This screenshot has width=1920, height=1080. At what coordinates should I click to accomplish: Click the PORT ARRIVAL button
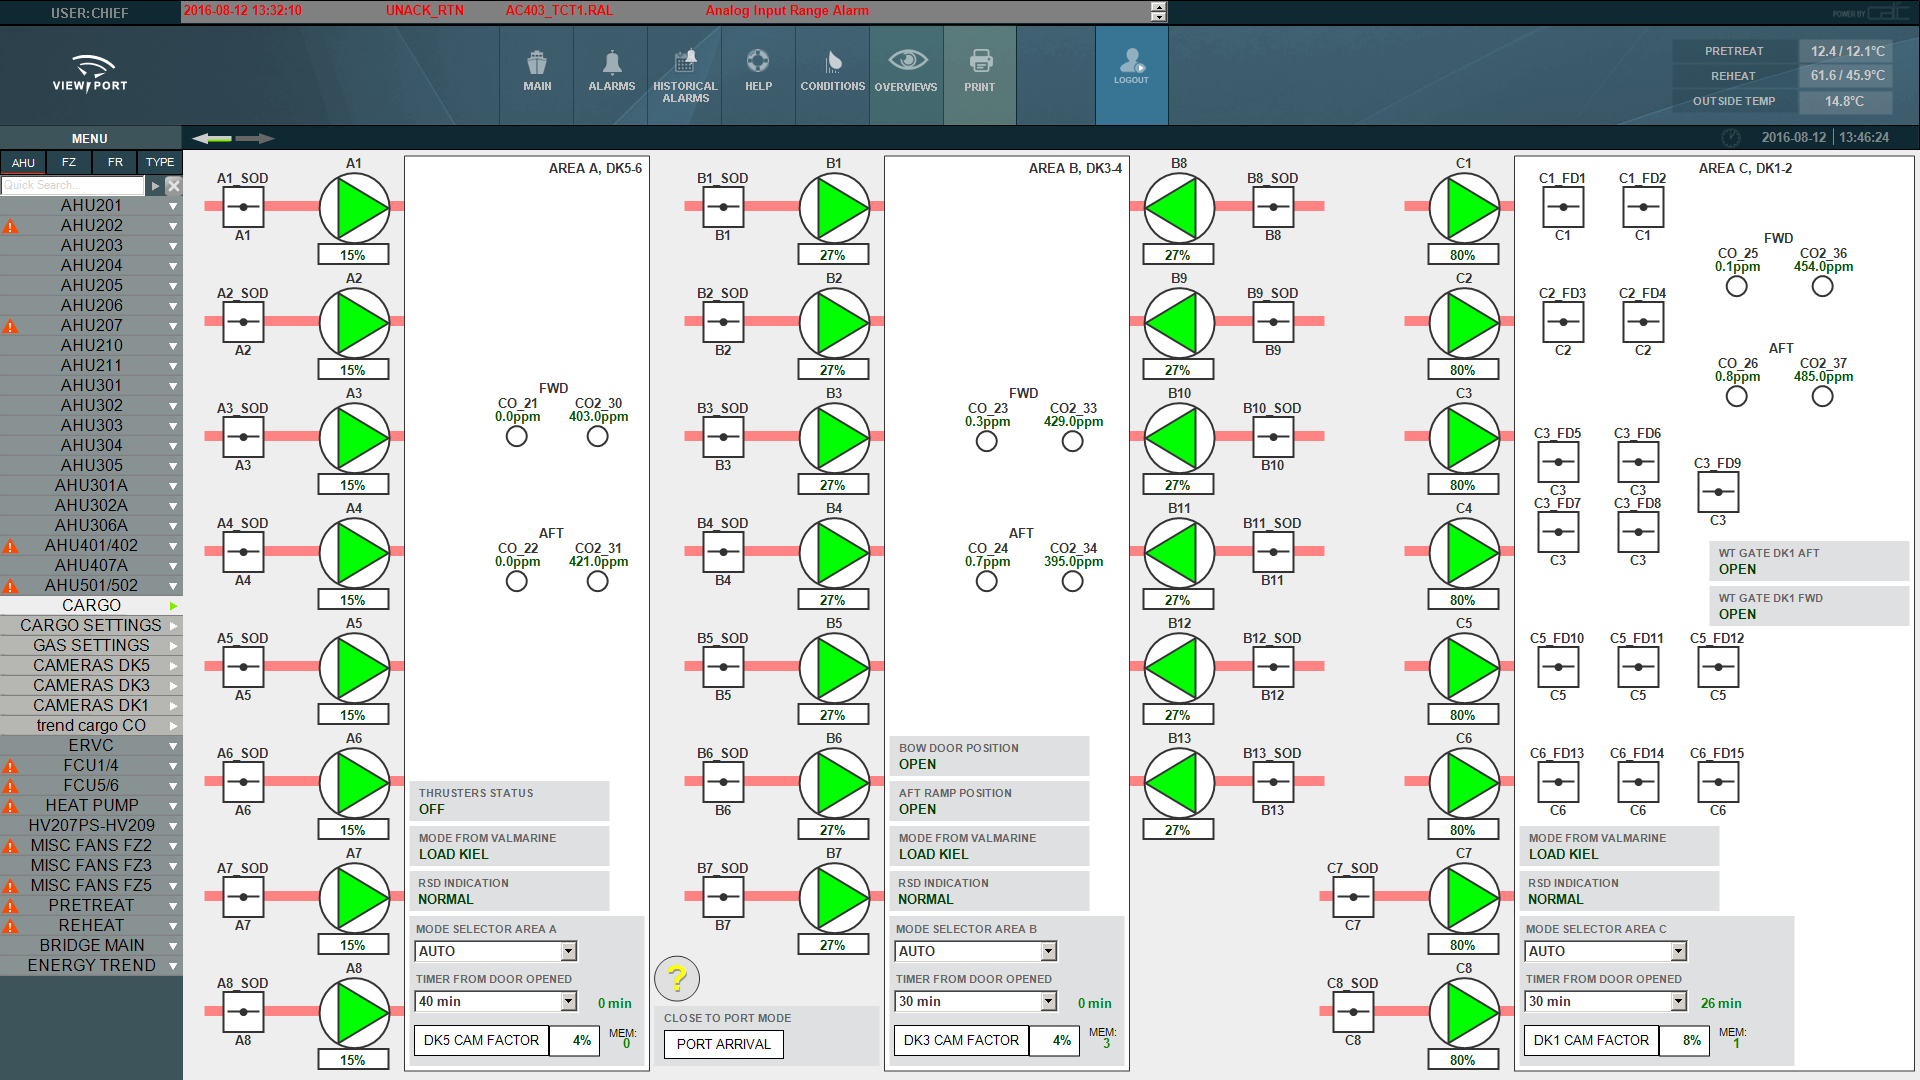coord(723,1044)
